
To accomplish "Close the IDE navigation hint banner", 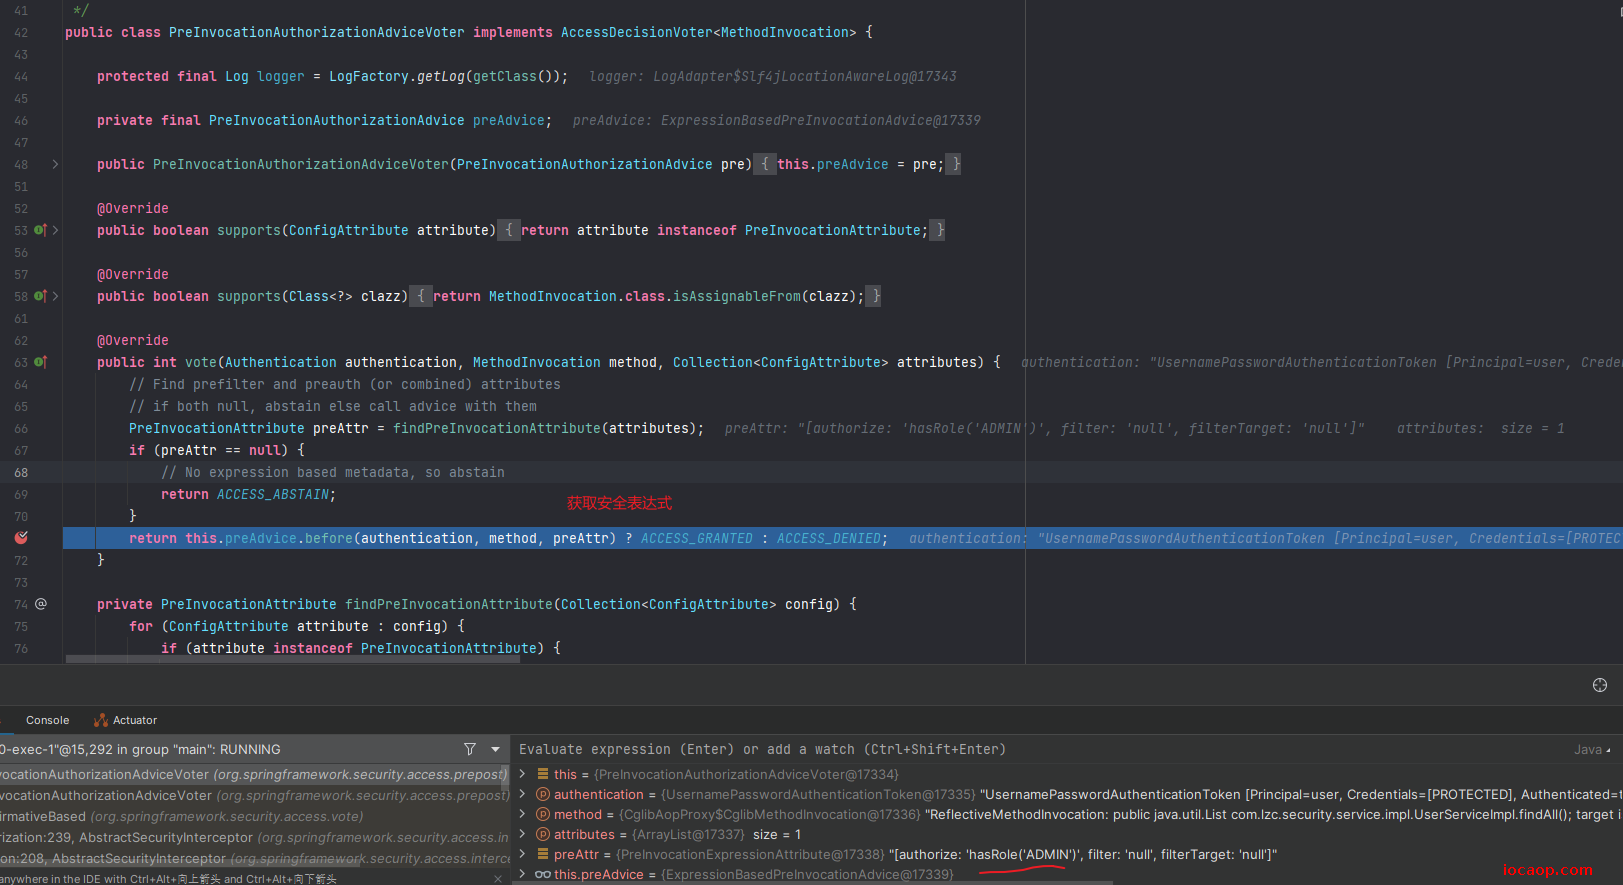I will (498, 879).
